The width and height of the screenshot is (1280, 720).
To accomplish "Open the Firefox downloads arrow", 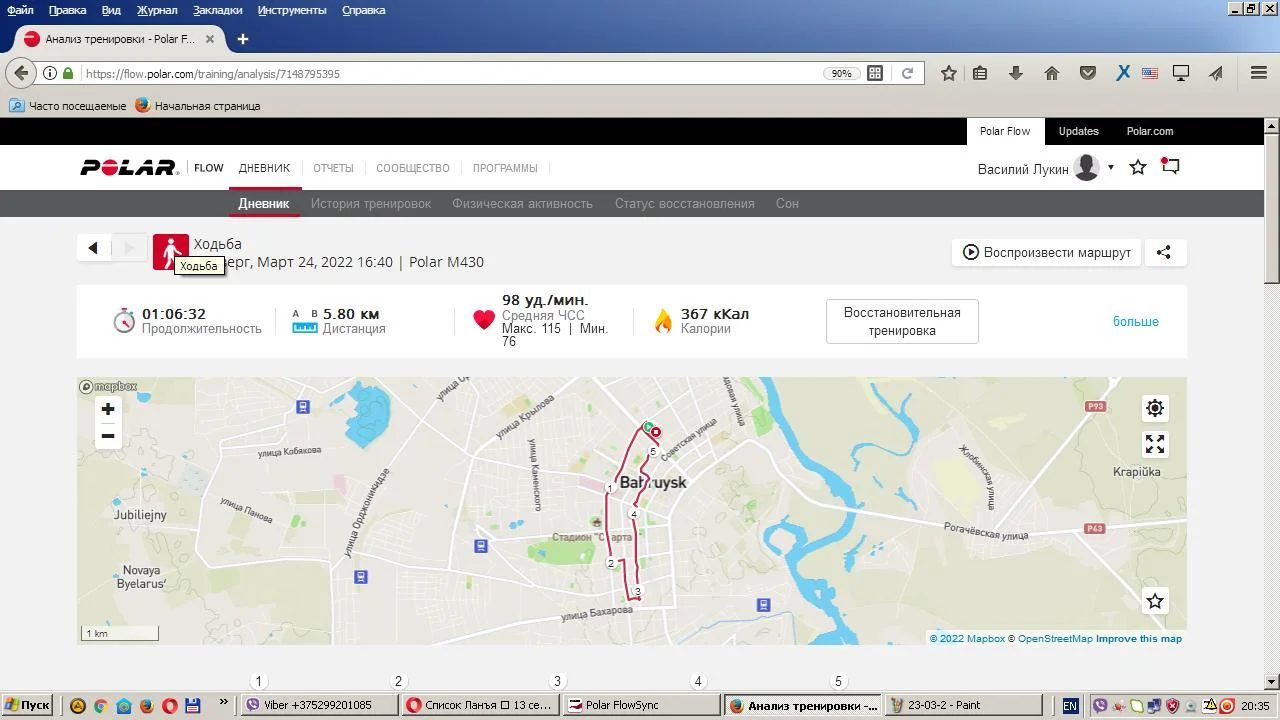I will [x=1016, y=73].
